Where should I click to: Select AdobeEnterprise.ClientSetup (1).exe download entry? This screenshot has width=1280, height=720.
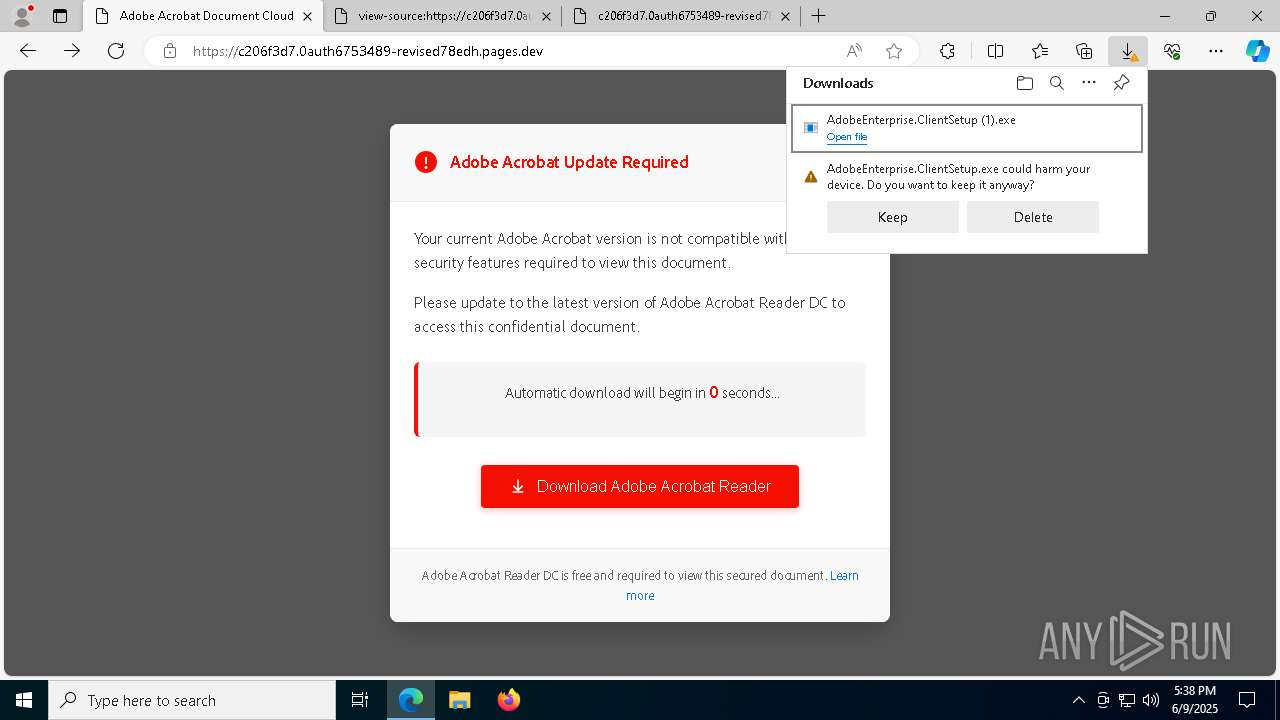click(966, 128)
